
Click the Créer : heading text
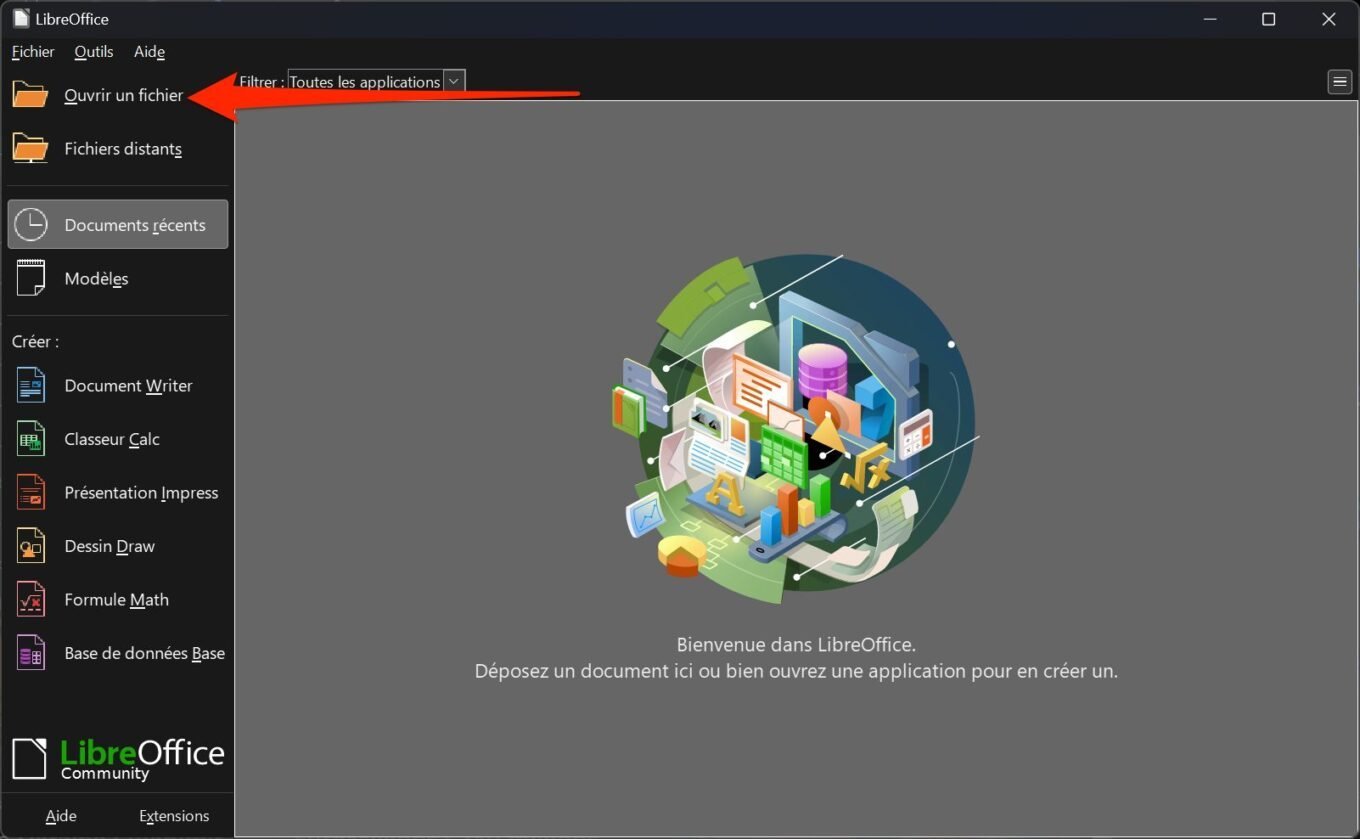(35, 341)
